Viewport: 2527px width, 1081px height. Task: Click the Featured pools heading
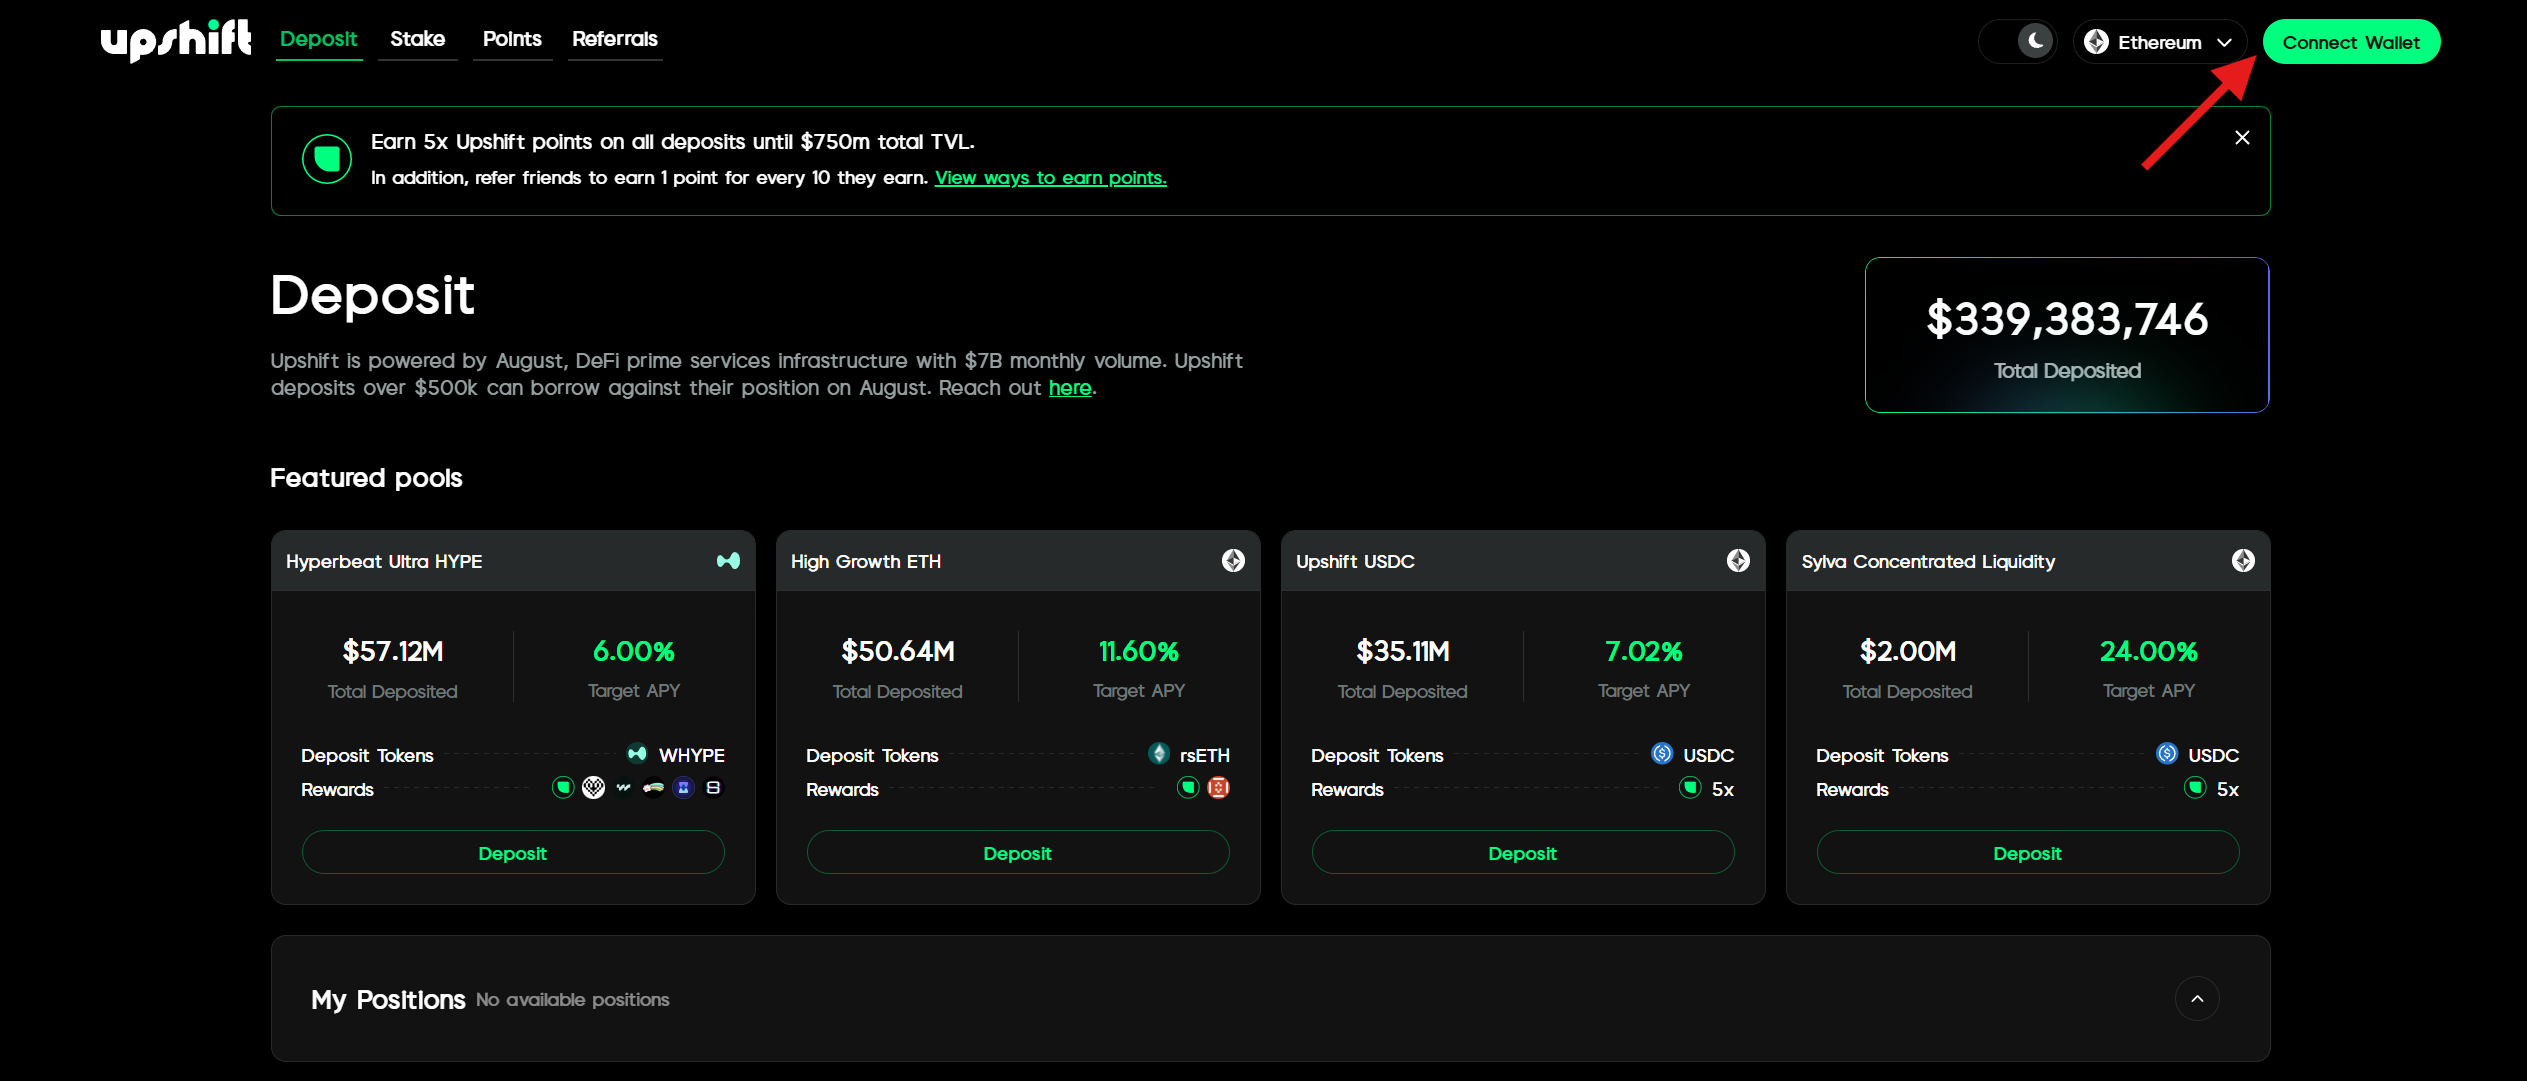pos(366,478)
